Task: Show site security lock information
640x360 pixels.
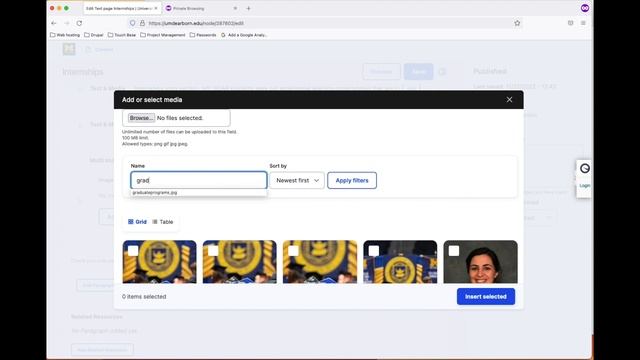Action: pyautogui.click(x=142, y=23)
